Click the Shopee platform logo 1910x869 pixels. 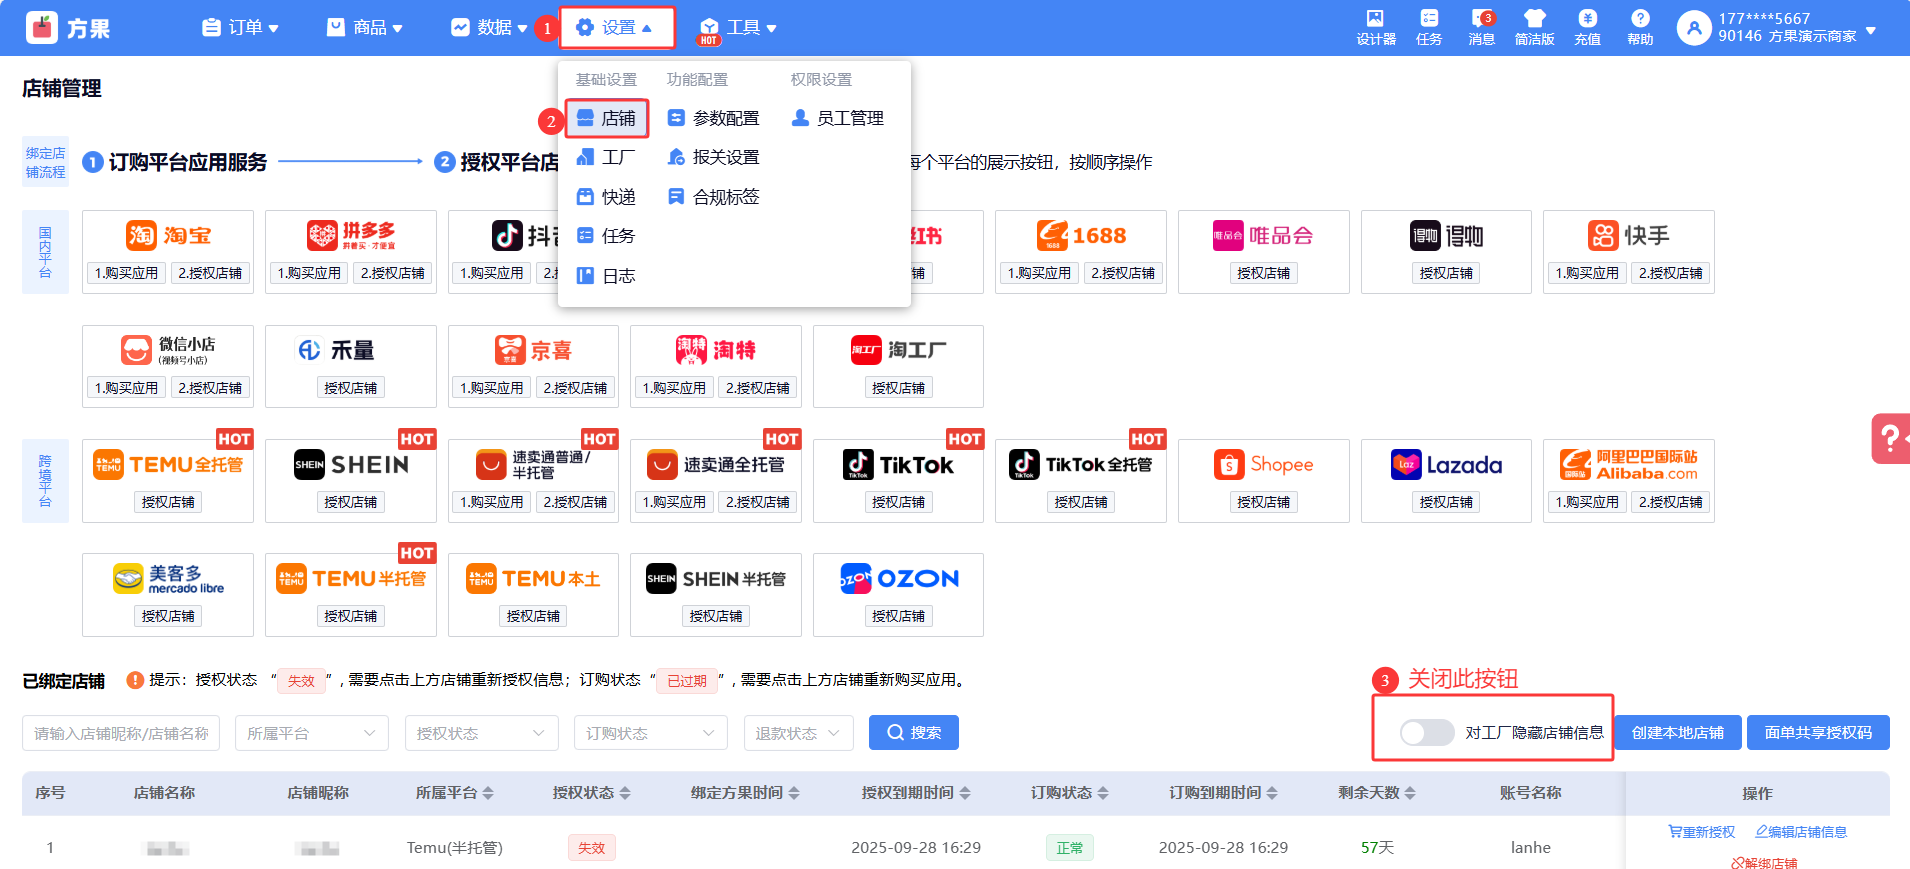(x=1263, y=465)
